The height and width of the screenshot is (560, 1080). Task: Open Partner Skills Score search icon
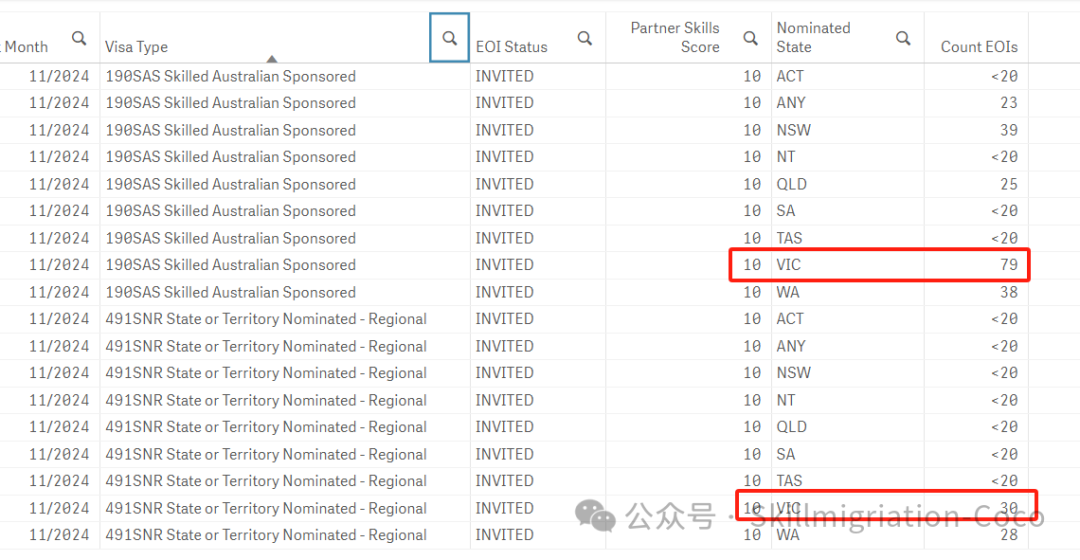[750, 38]
